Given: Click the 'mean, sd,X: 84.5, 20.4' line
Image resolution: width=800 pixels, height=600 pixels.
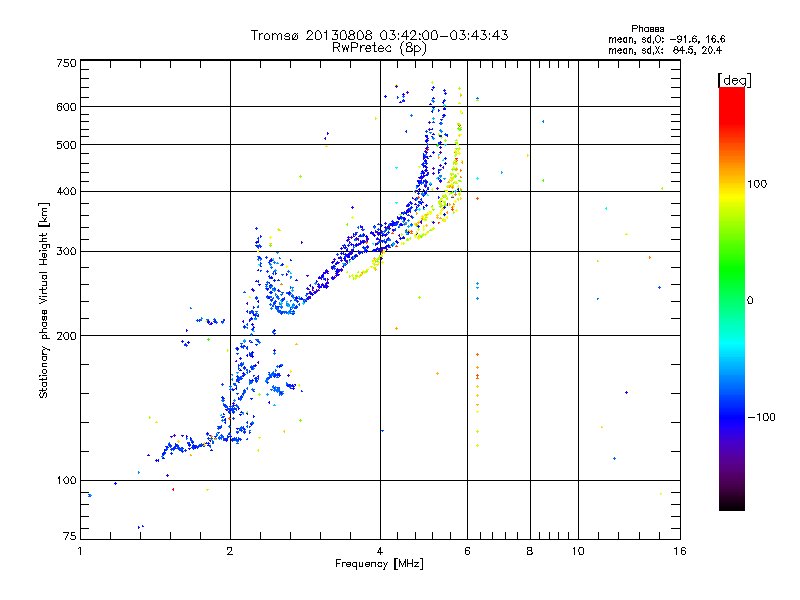Looking at the screenshot, I should pyautogui.click(x=665, y=50).
